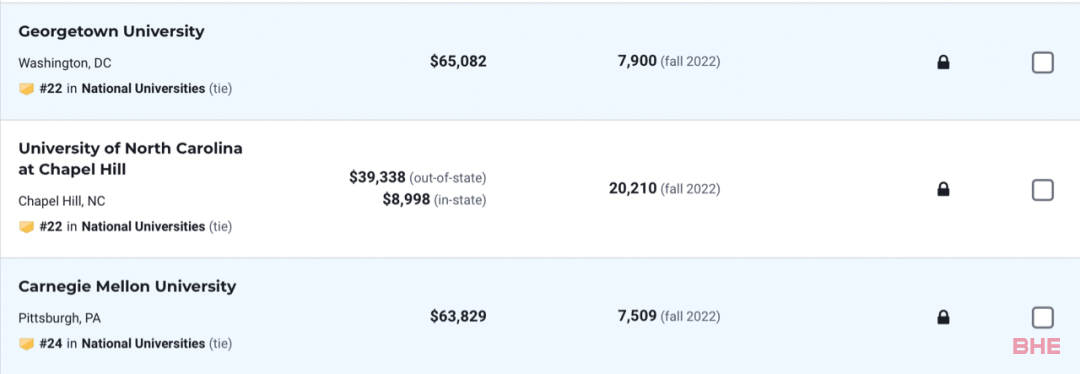Click the $39,338 out-of-state tuition value

(x=378, y=178)
